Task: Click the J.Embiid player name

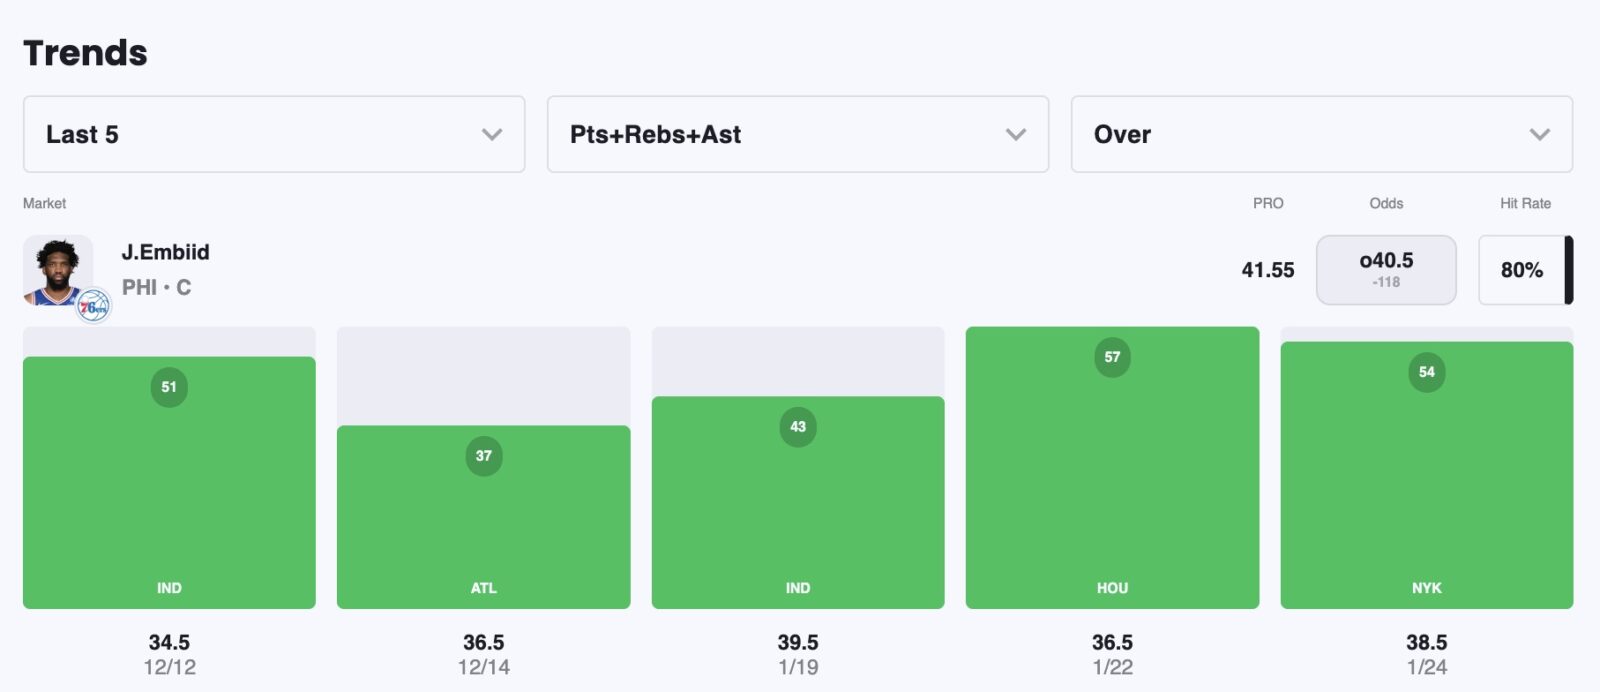Action: (166, 252)
